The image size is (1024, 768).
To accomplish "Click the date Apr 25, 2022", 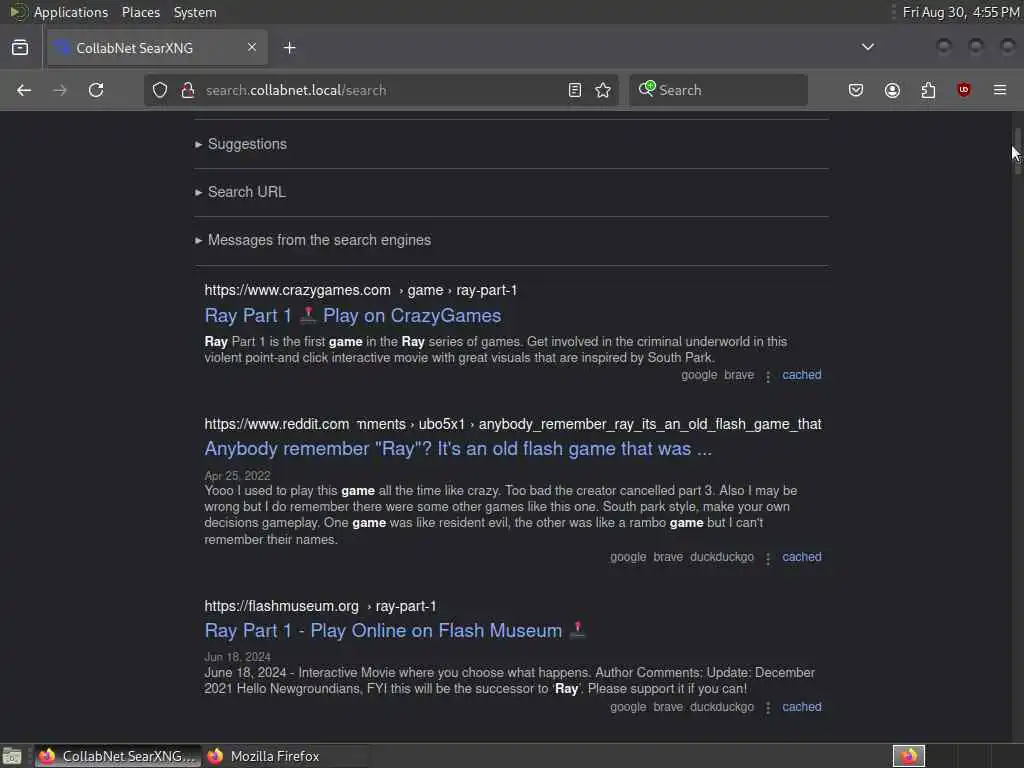I will pyautogui.click(x=237, y=475).
